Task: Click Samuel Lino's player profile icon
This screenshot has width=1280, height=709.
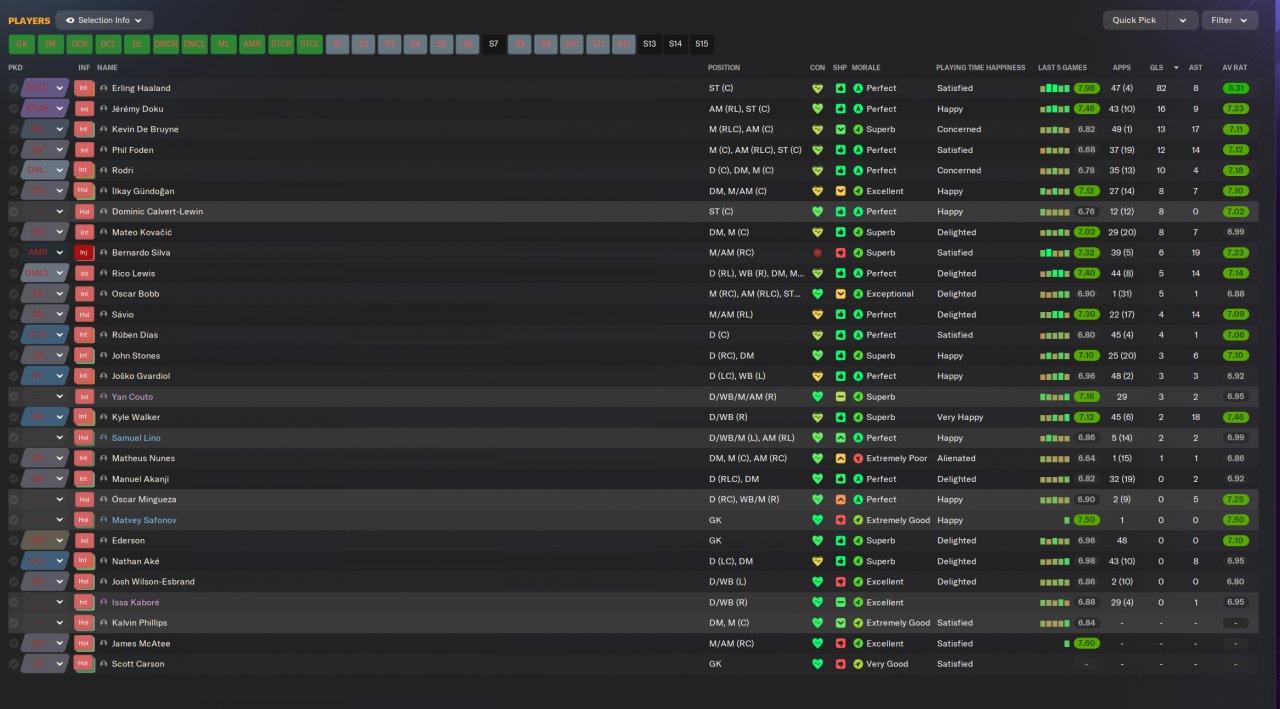Action: coord(103,438)
